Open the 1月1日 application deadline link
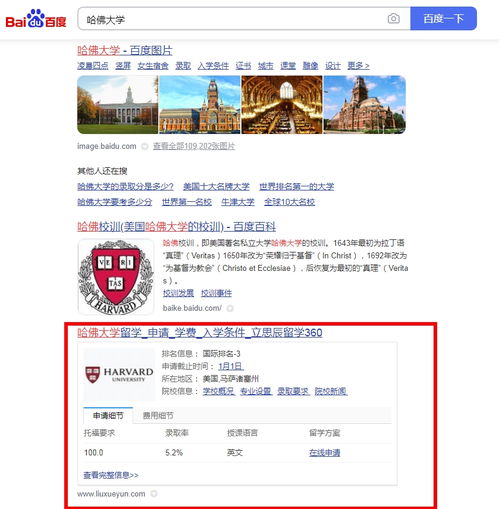 pos(231,367)
